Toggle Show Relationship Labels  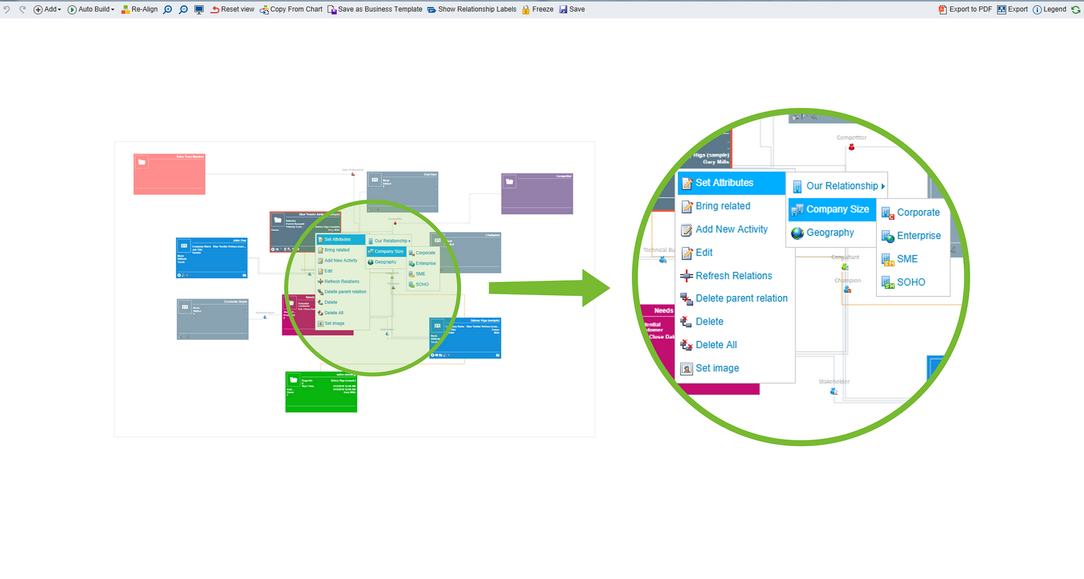tap(472, 9)
